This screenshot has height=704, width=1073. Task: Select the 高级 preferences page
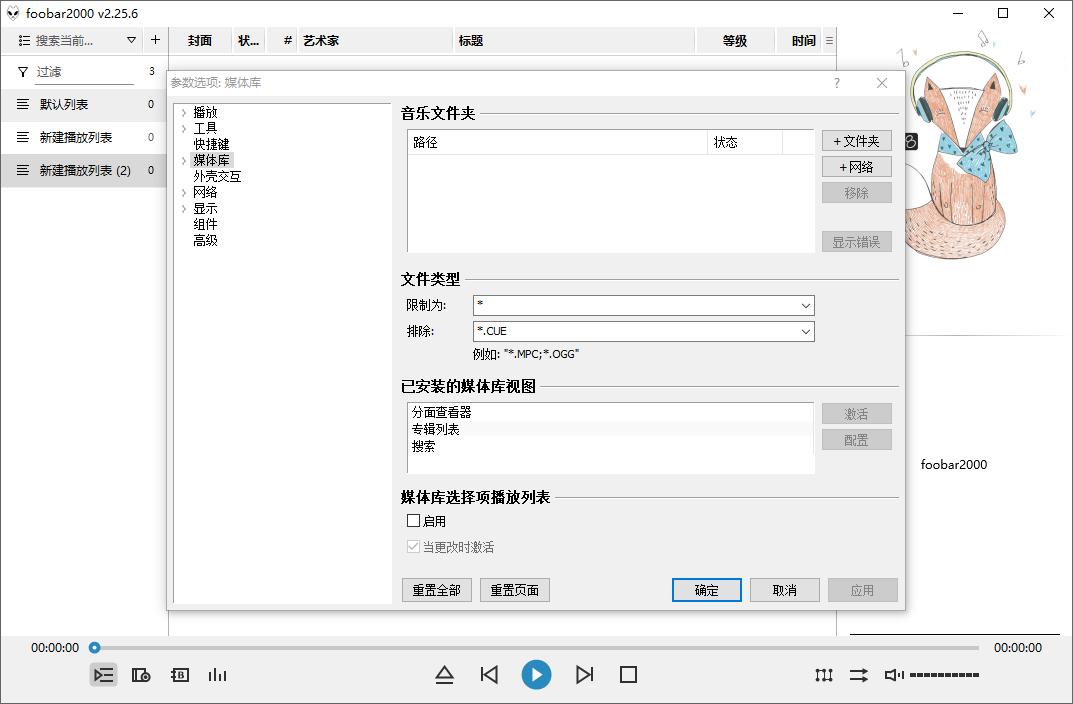[x=205, y=239]
